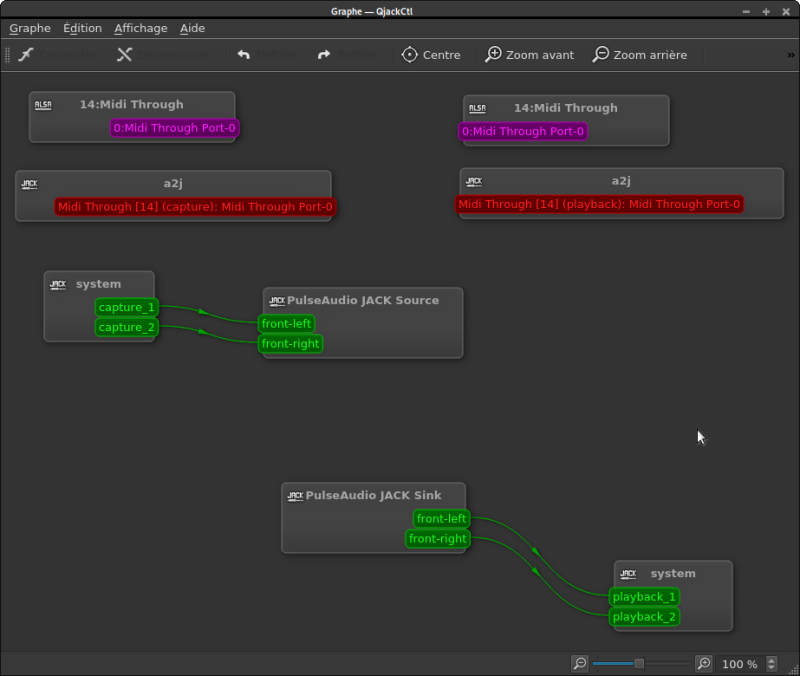Image resolution: width=800 pixels, height=676 pixels.
Task: Select front-right port of PulseAudio JACK Source
Action: pyautogui.click(x=290, y=343)
